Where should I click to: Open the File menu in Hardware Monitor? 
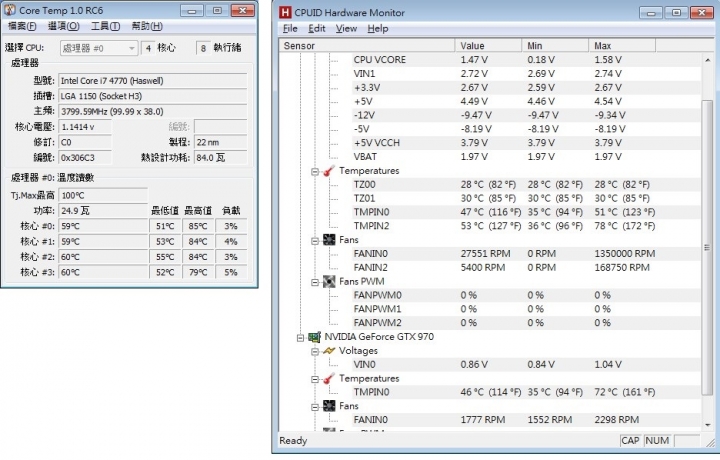290,28
